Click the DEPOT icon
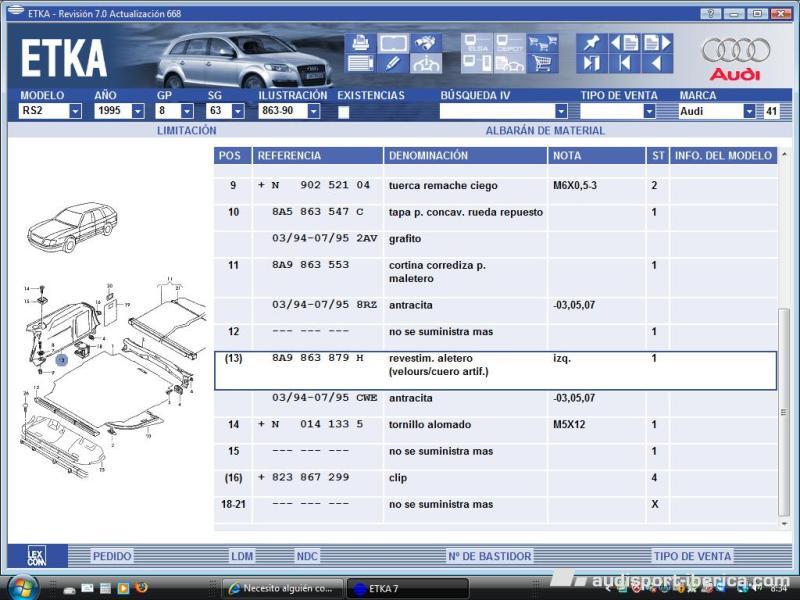This screenshot has width=800, height=600. pos(509,43)
